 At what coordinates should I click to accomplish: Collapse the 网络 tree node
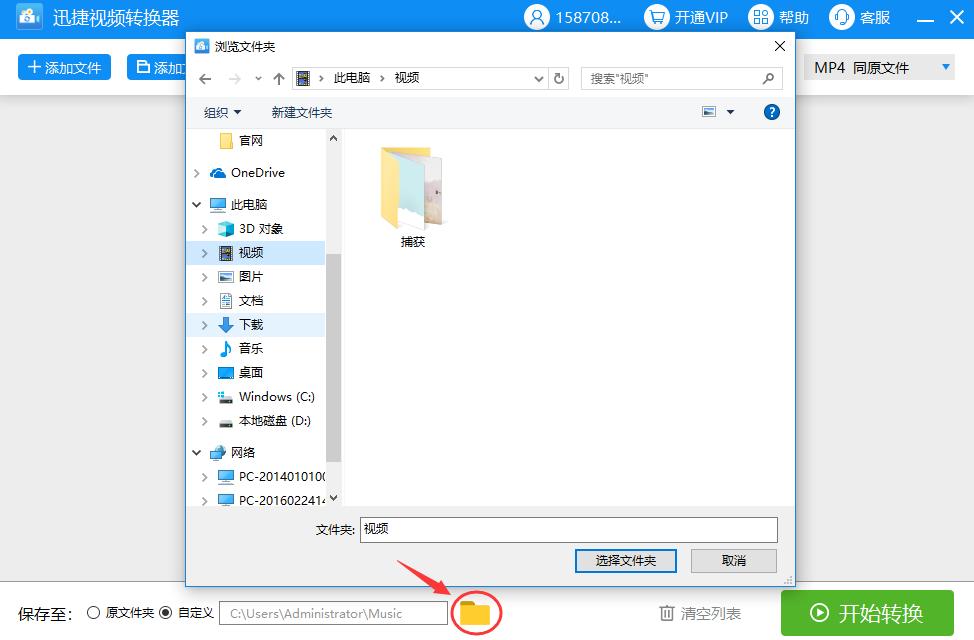[197, 453]
